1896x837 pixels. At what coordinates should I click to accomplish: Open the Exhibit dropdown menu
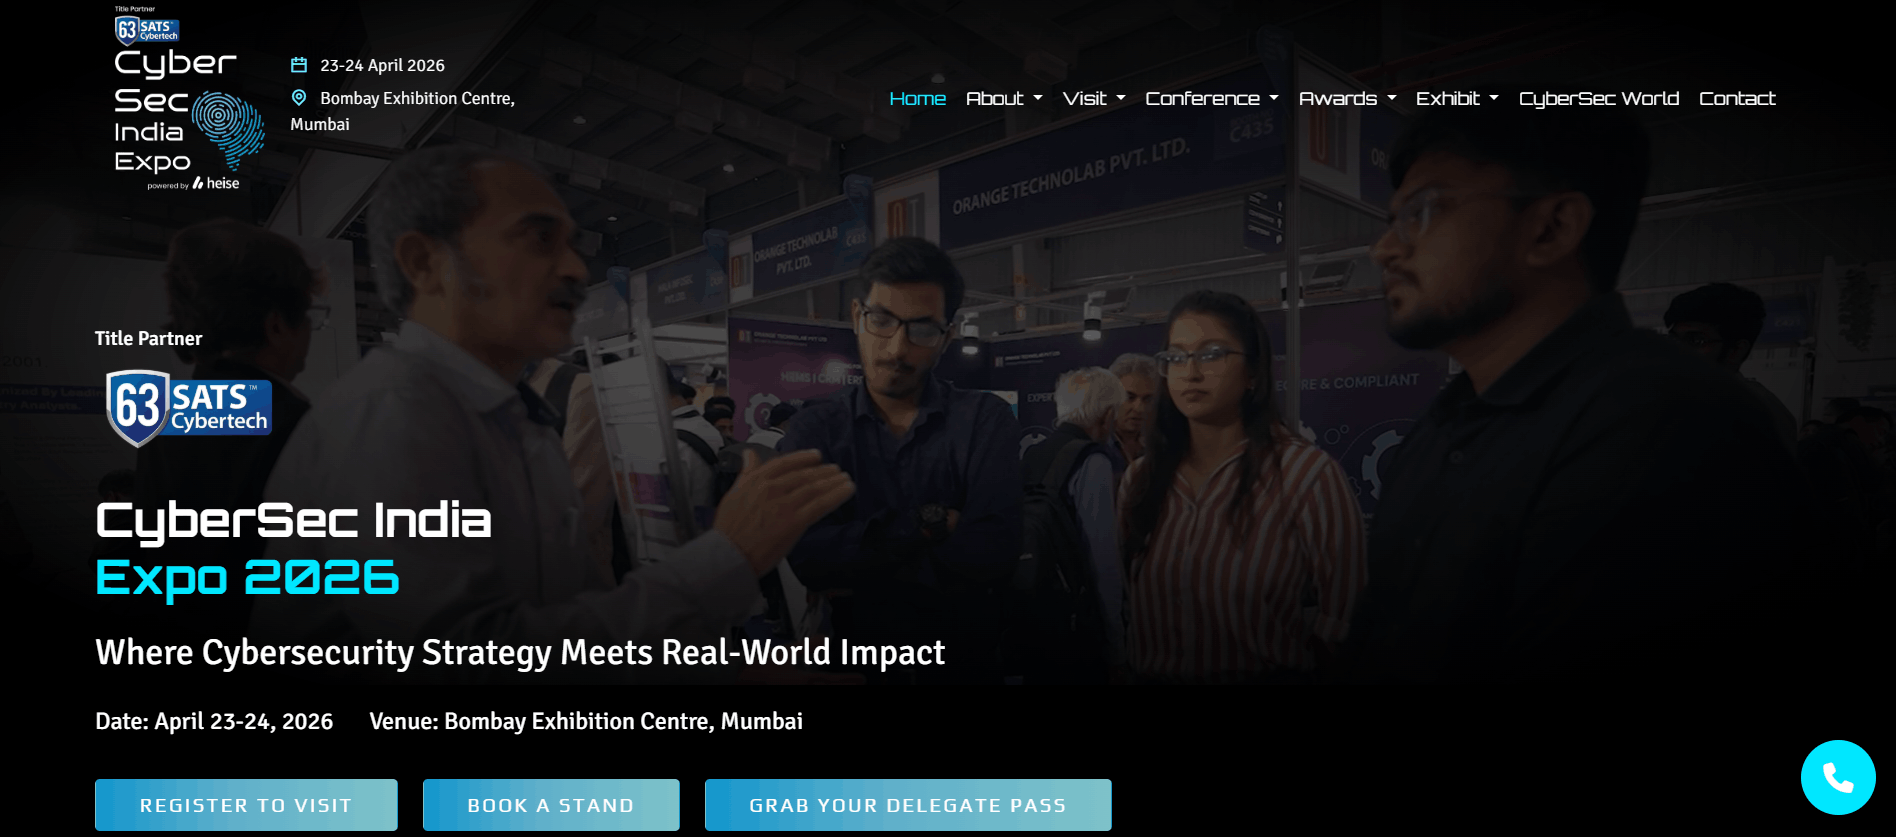pos(1457,98)
